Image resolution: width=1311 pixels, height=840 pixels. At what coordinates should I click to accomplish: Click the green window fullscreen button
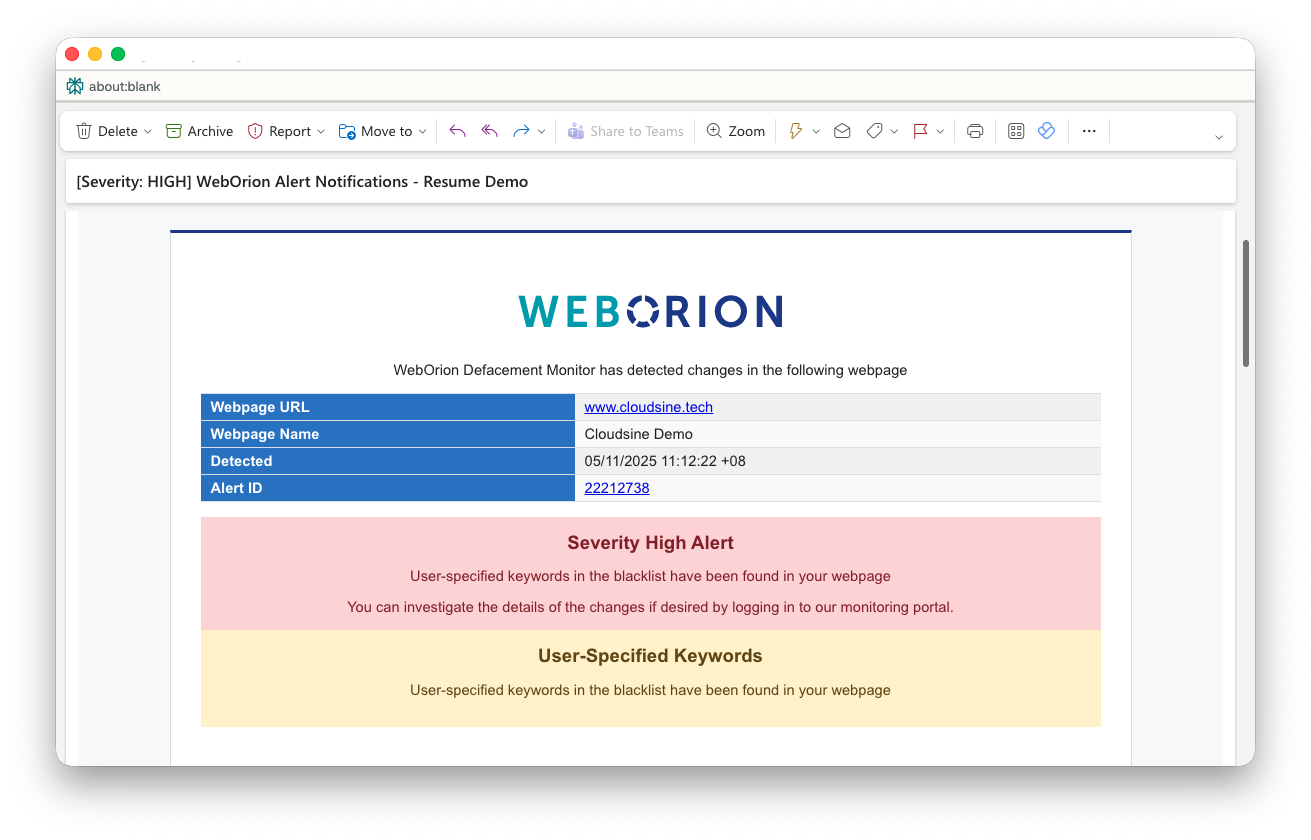click(x=118, y=54)
